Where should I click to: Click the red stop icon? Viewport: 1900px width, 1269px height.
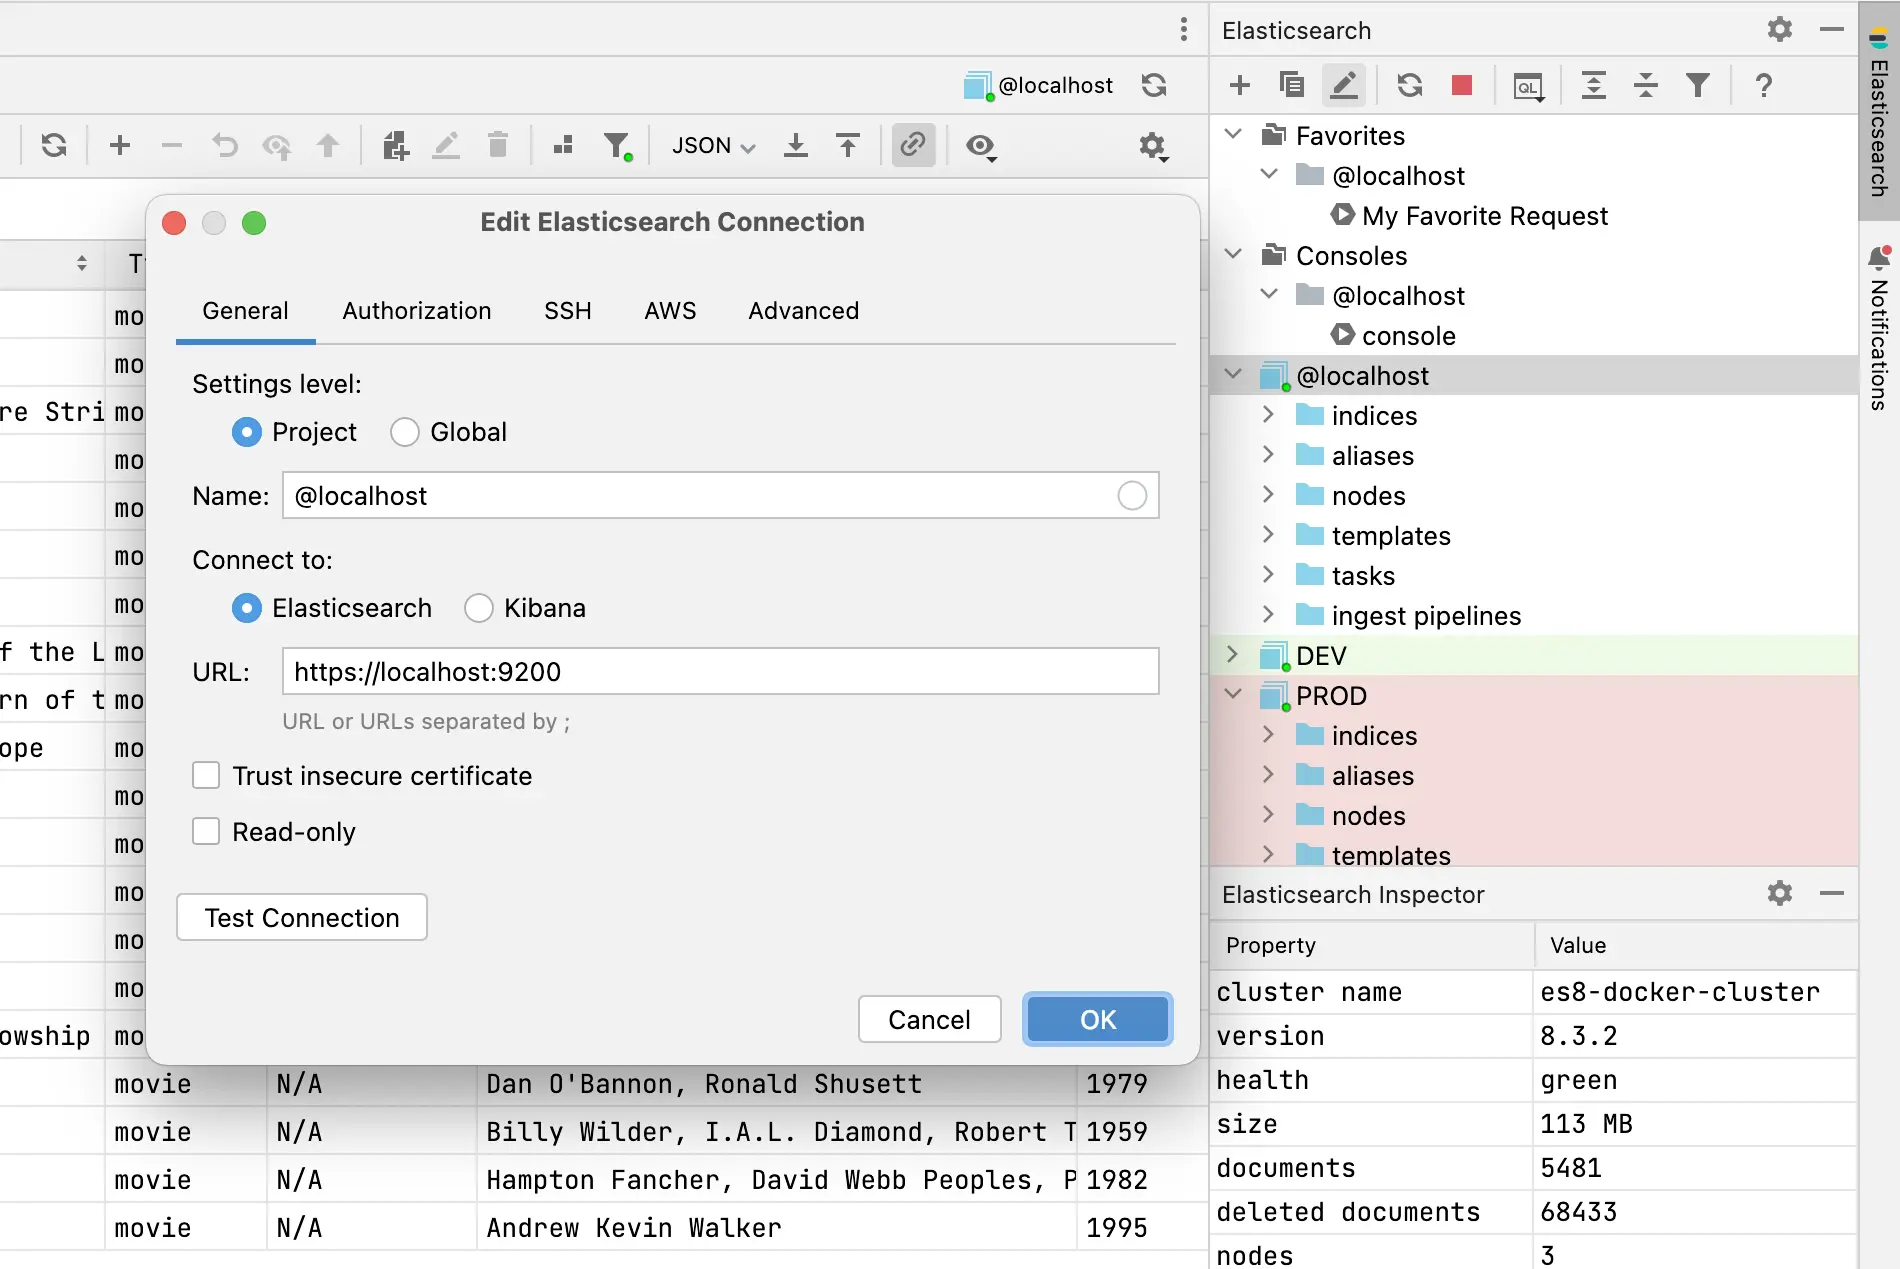[1462, 86]
